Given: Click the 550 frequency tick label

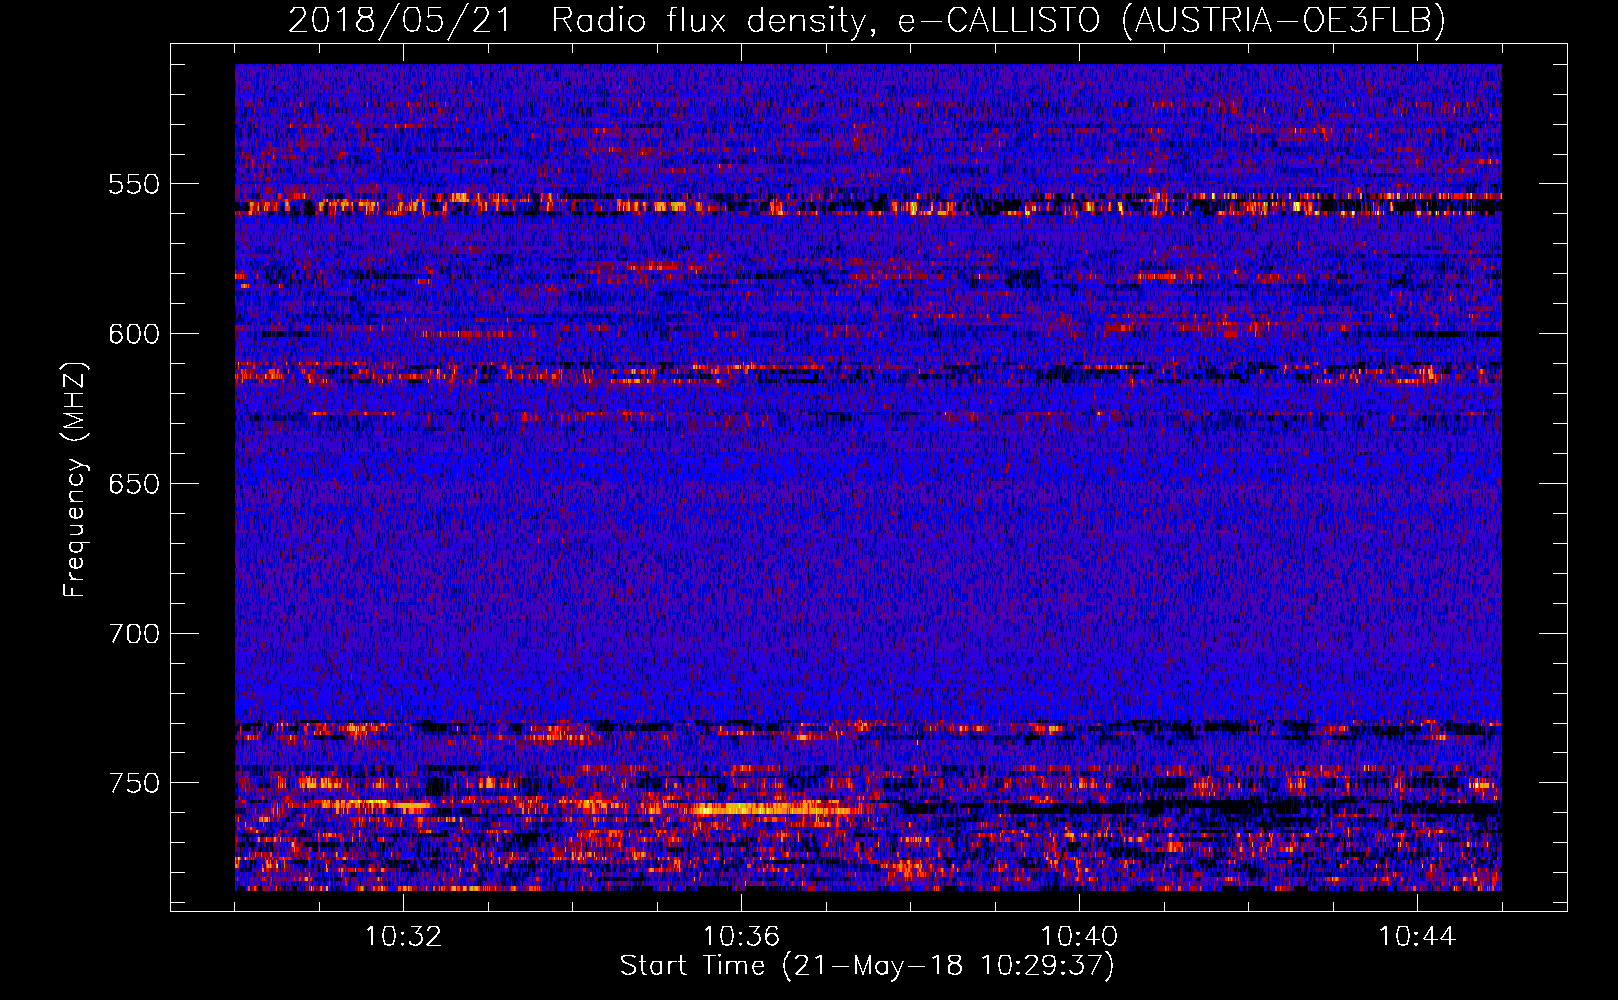Looking at the screenshot, I should (x=134, y=184).
